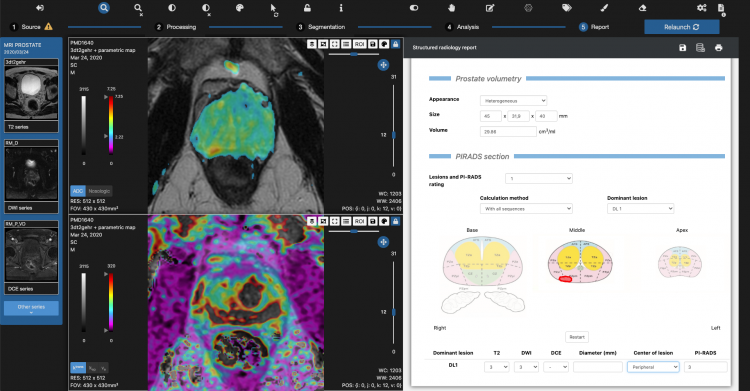Expand the Other series list
The height and width of the screenshot is (391, 750).
click(x=32, y=308)
